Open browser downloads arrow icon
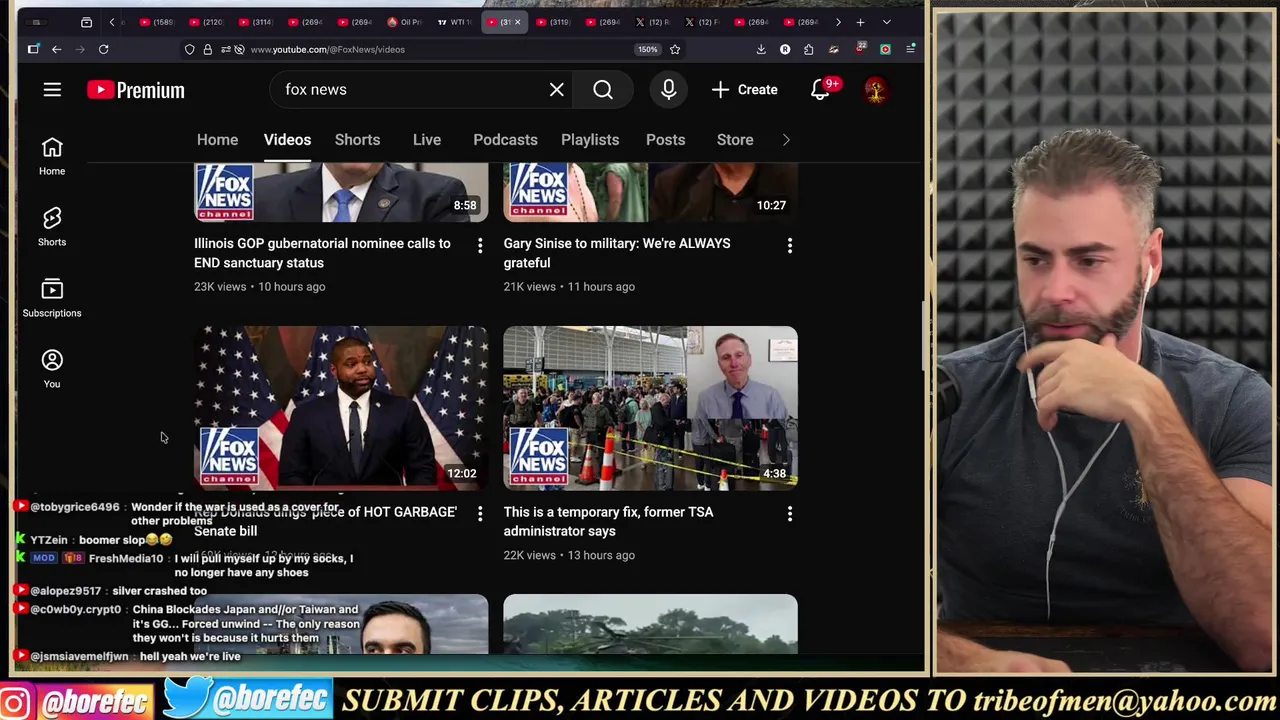Viewport: 1280px width, 720px height. [x=761, y=49]
